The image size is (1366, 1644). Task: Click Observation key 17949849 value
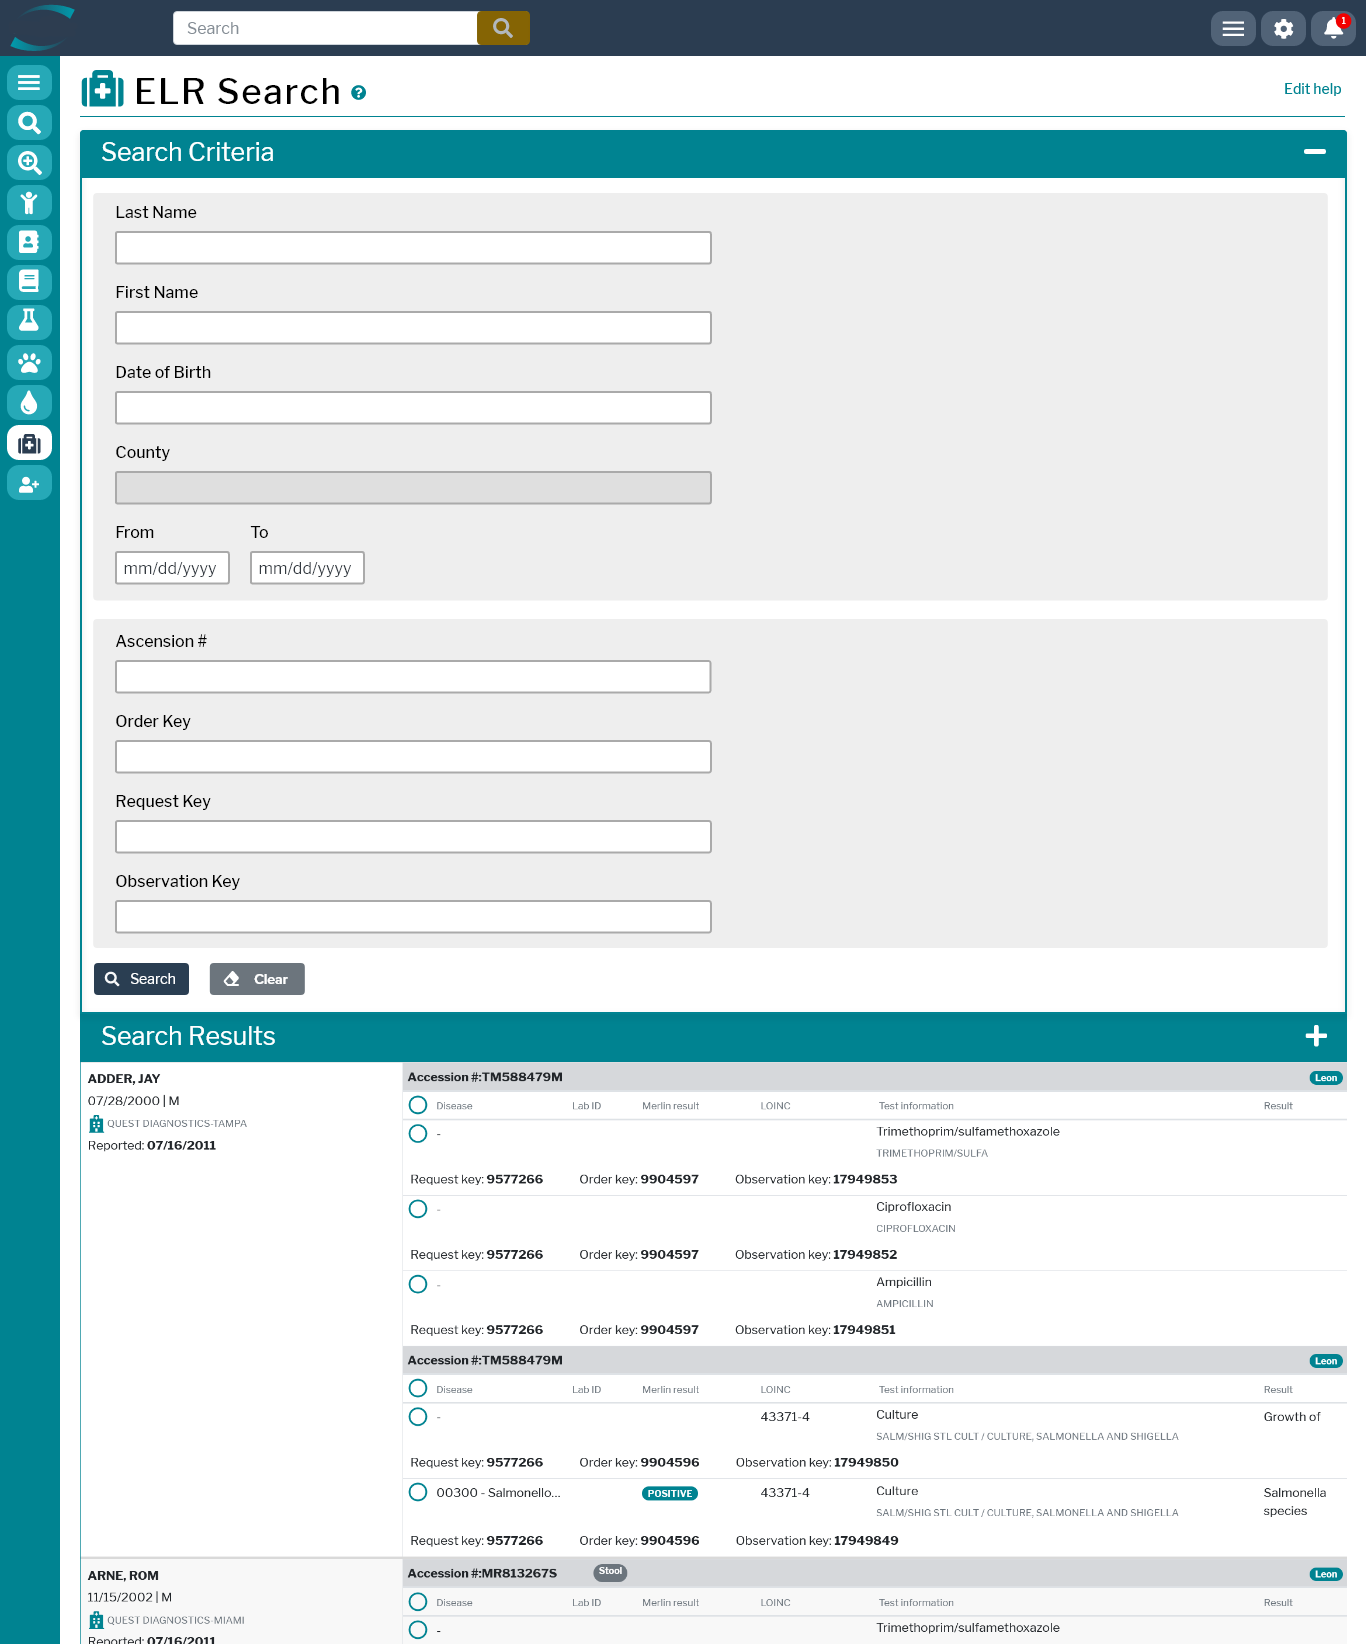pyautogui.click(x=866, y=1541)
